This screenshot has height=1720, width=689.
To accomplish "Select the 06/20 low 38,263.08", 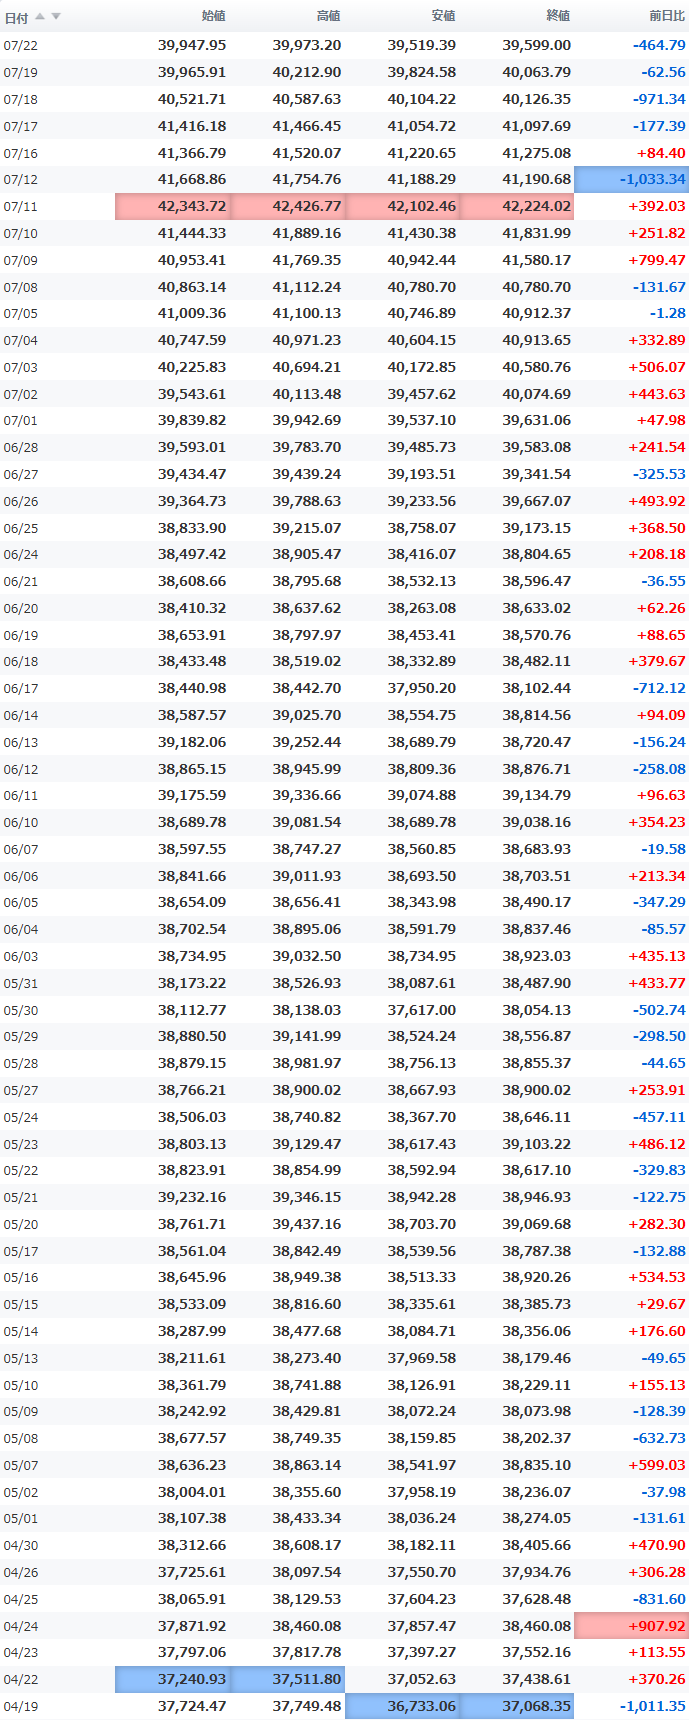I will [x=422, y=608].
